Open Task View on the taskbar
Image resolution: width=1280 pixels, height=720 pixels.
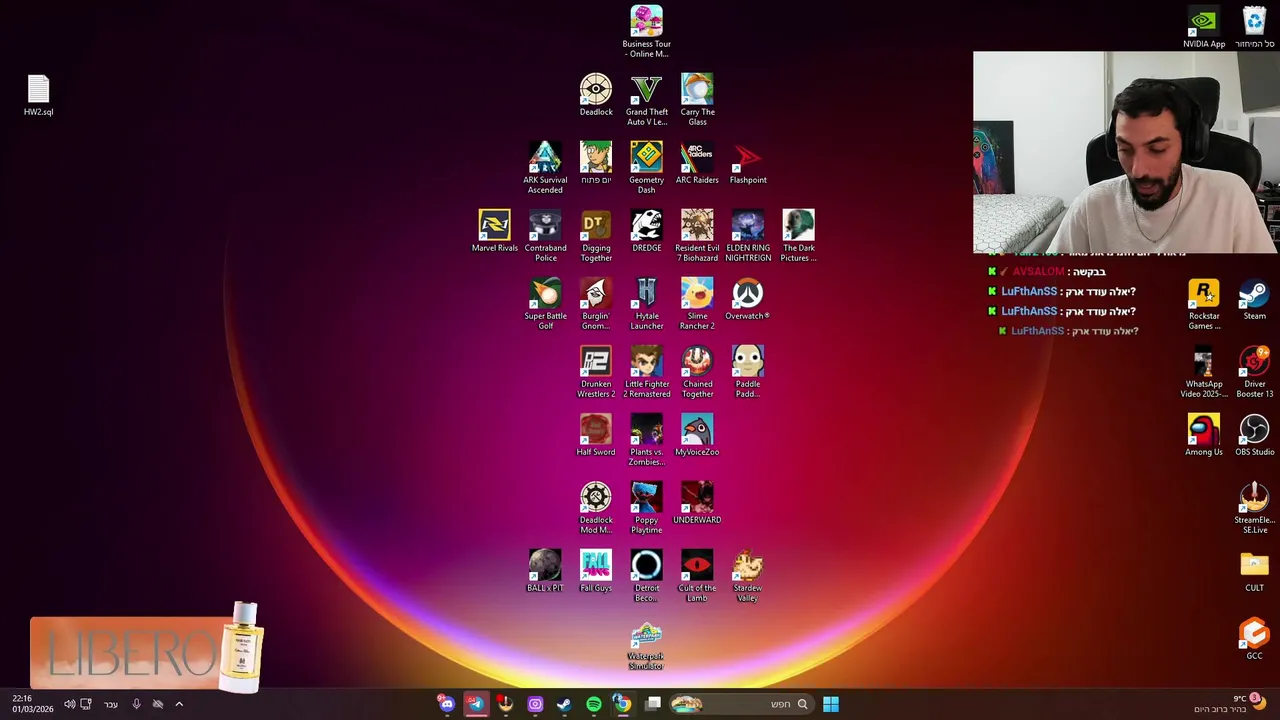click(x=653, y=704)
